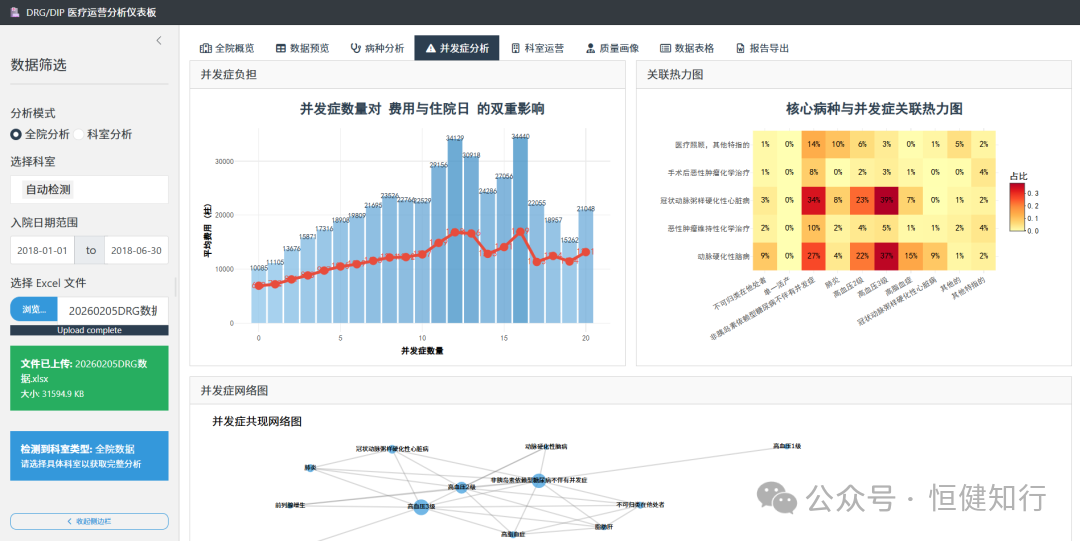Screen dimensions: 1080x541
Task: Click the 并发症共现网络图 title
Action: [x=257, y=422]
